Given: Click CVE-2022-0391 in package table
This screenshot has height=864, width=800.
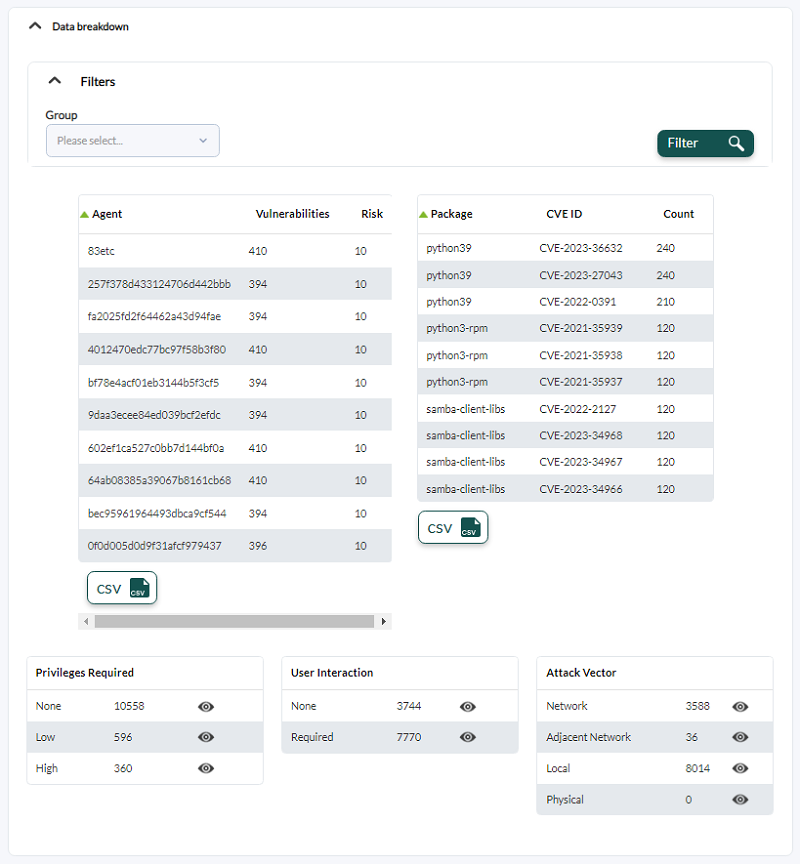Looking at the screenshot, I should pos(577,302).
